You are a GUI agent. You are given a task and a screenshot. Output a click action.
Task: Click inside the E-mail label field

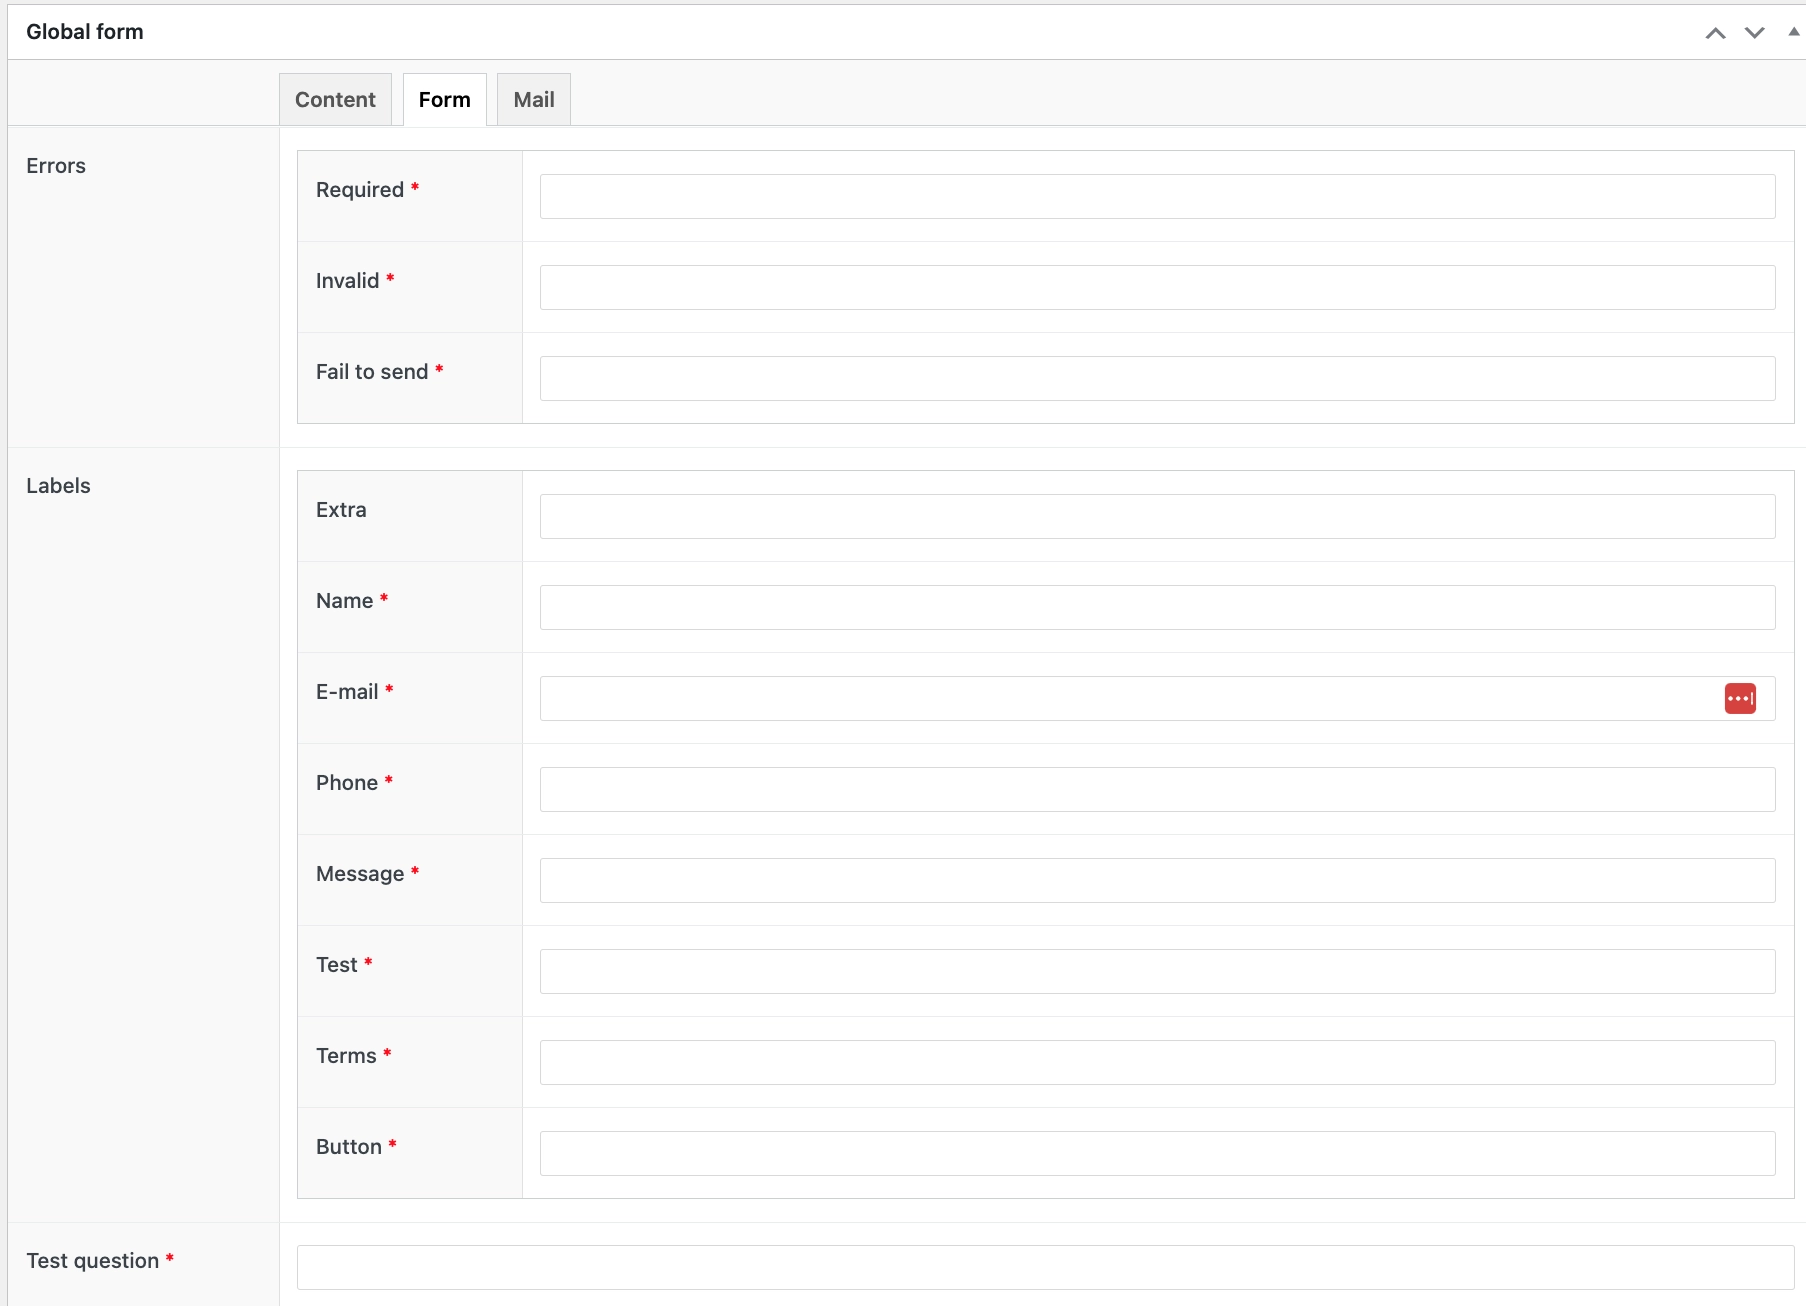[1120, 699]
